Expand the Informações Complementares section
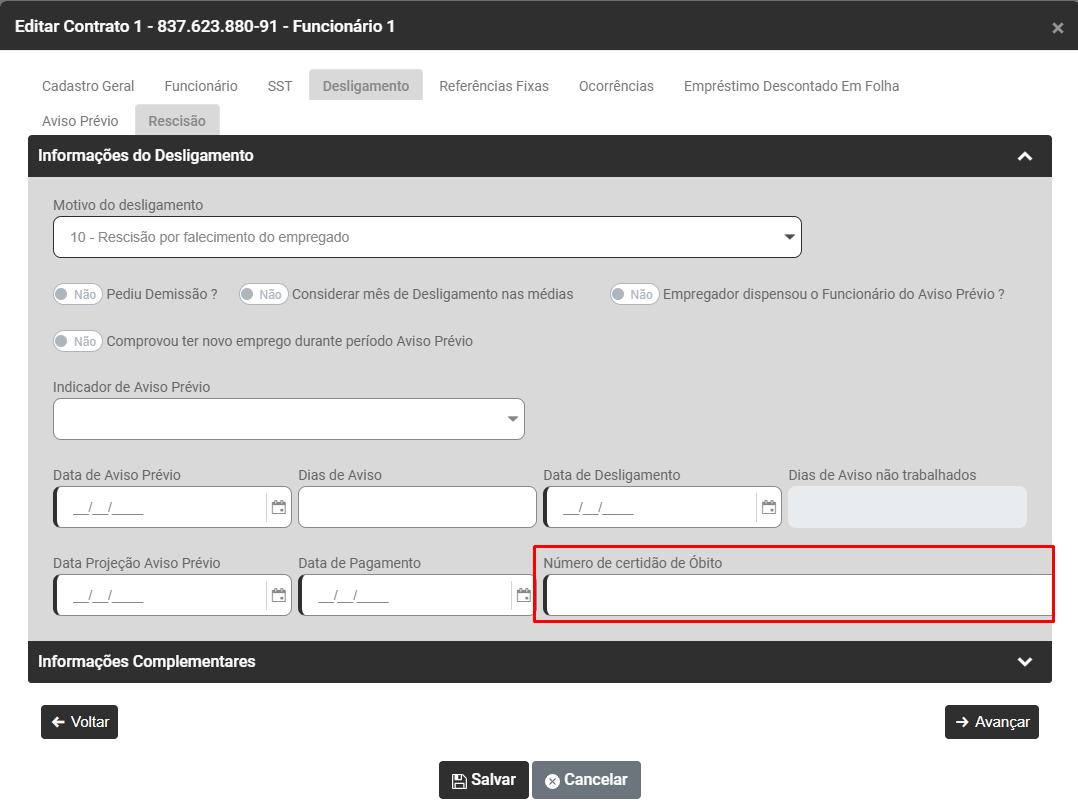 point(1024,662)
